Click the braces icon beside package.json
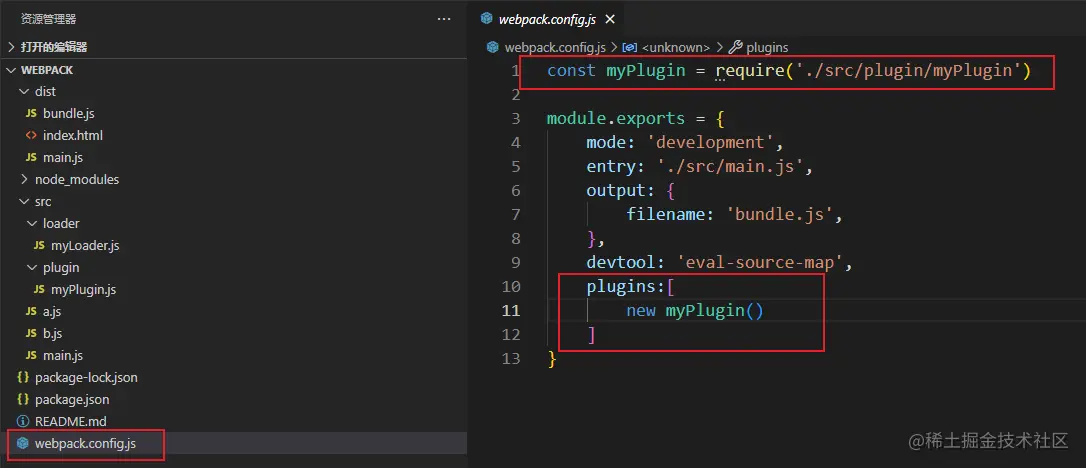The height and width of the screenshot is (468, 1086). pyautogui.click(x=23, y=399)
